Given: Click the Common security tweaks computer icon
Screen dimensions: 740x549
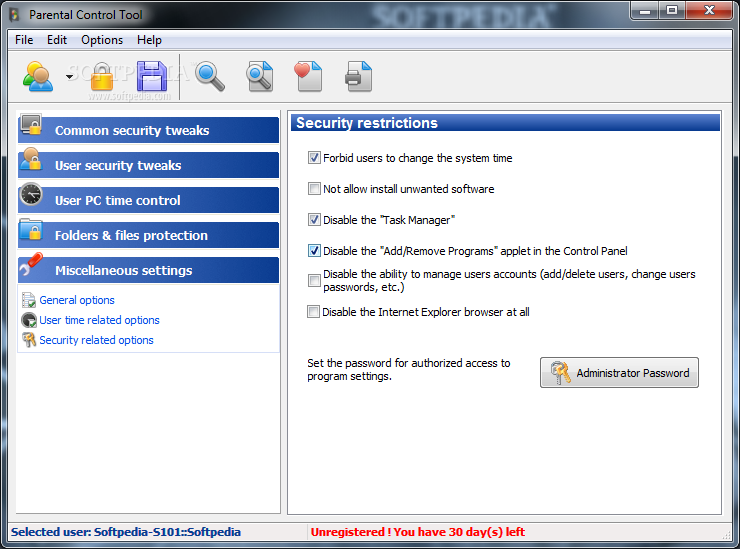Looking at the screenshot, I should click(x=31, y=125).
